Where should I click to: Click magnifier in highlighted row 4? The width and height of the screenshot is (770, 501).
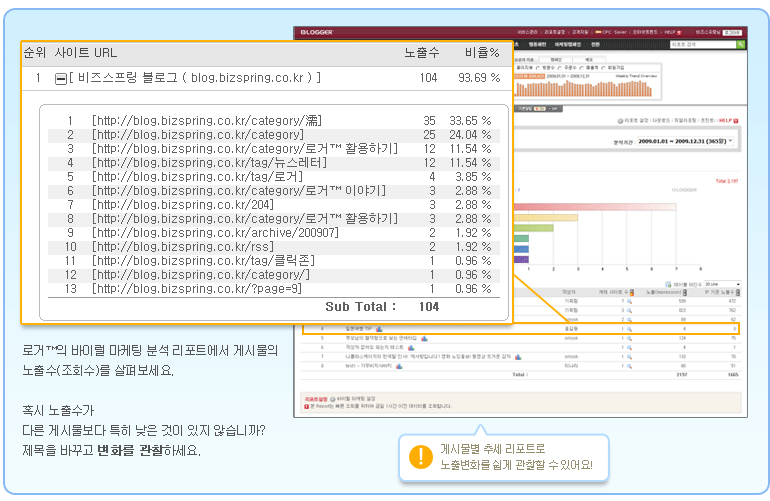tap(630, 329)
